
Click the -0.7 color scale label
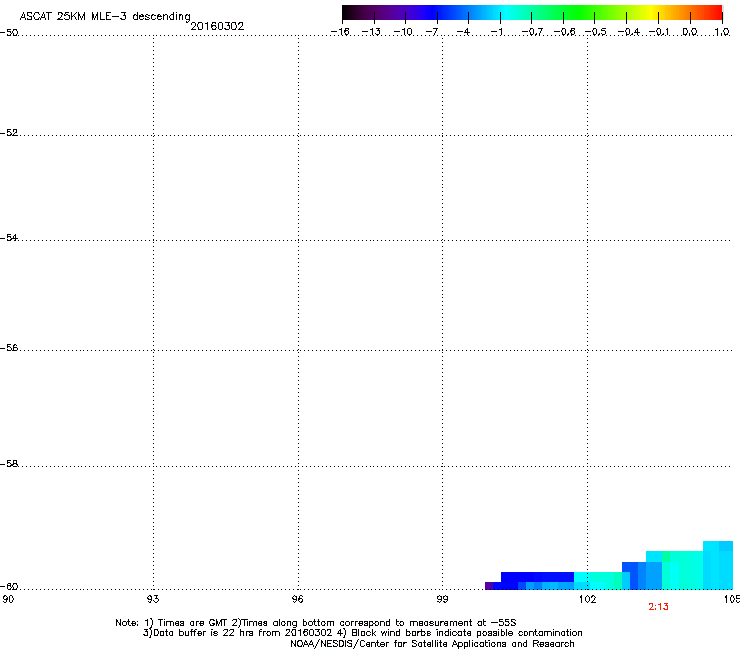coord(532,32)
